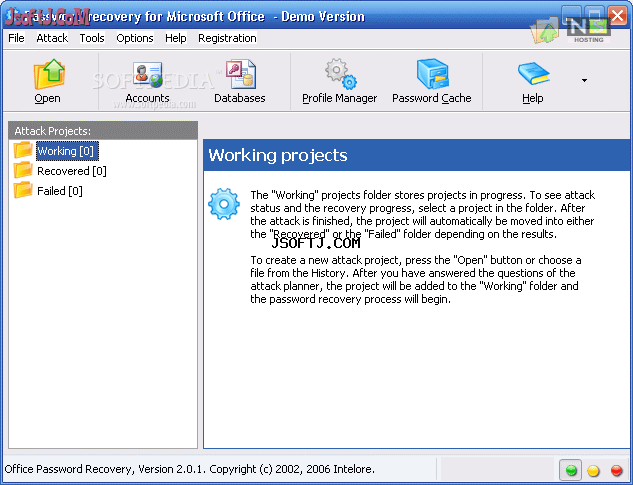The height and width of the screenshot is (485, 633).
Task: Click the folder icon beside Failed [0]
Action: pyautogui.click(x=23, y=190)
